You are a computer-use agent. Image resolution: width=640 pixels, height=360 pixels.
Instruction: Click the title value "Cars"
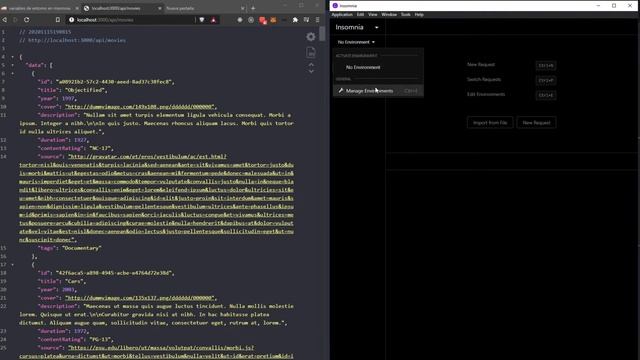click(x=74, y=281)
